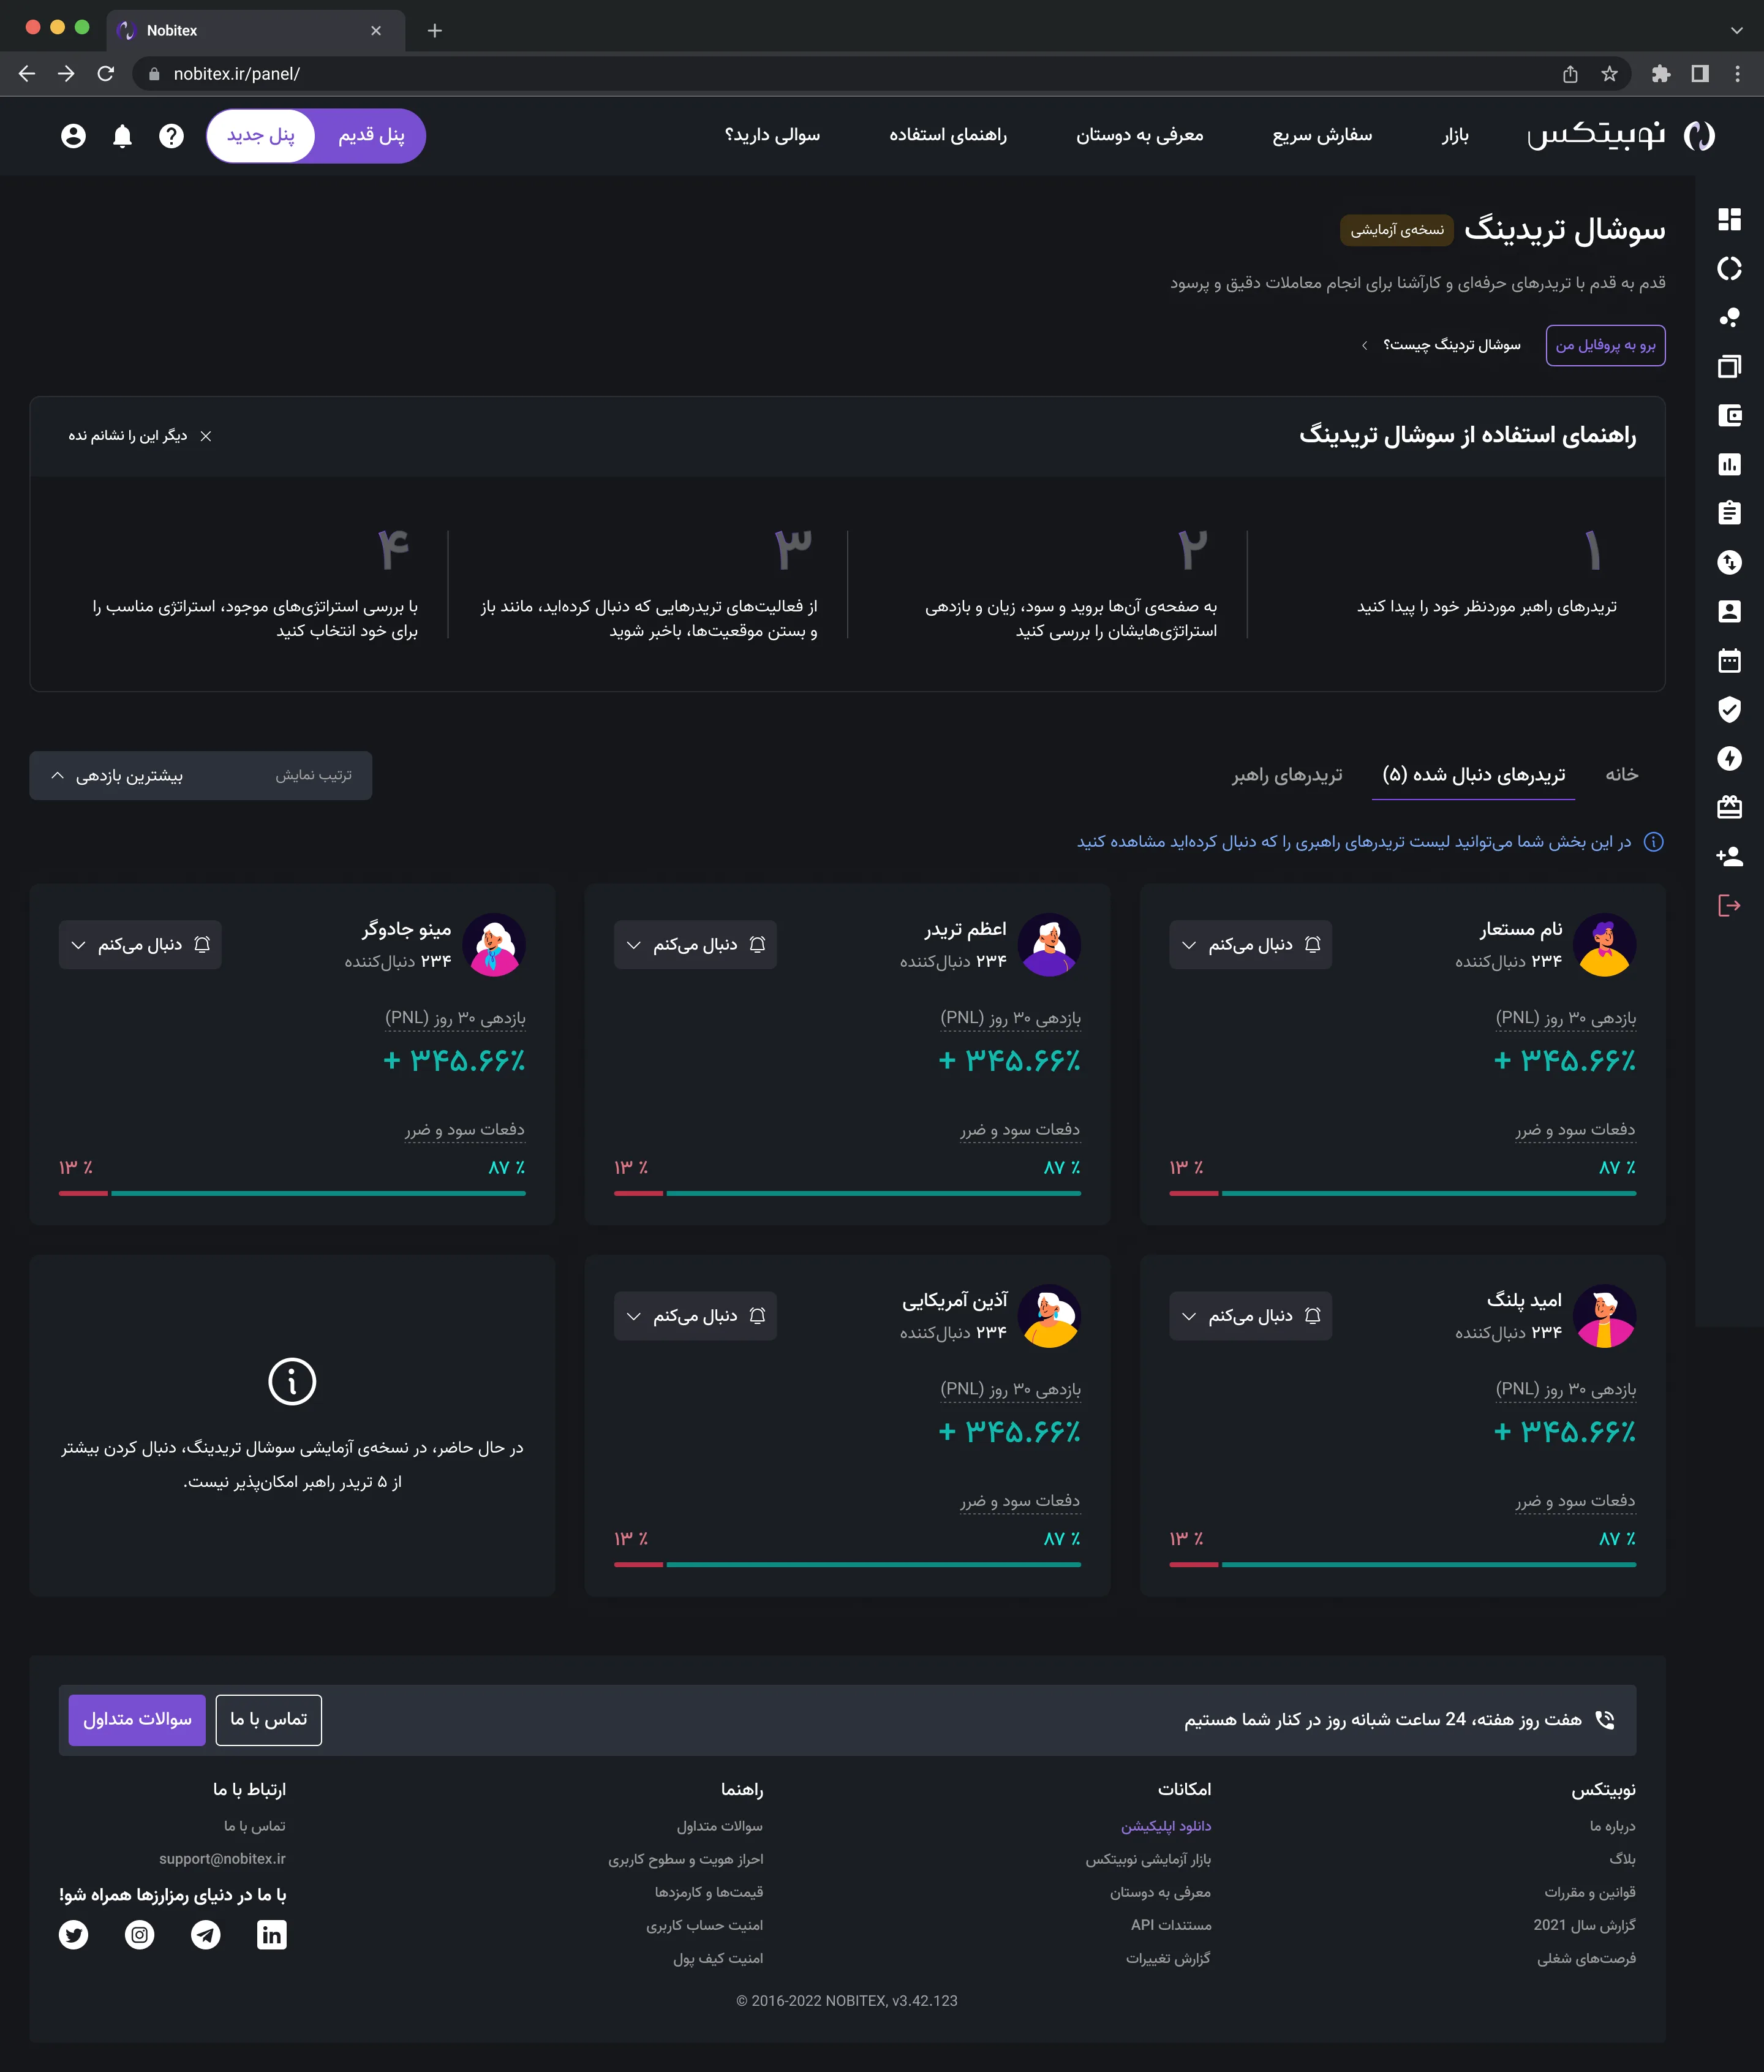
Task: Open follow dropdown for نام مستعار
Action: pos(1250,945)
